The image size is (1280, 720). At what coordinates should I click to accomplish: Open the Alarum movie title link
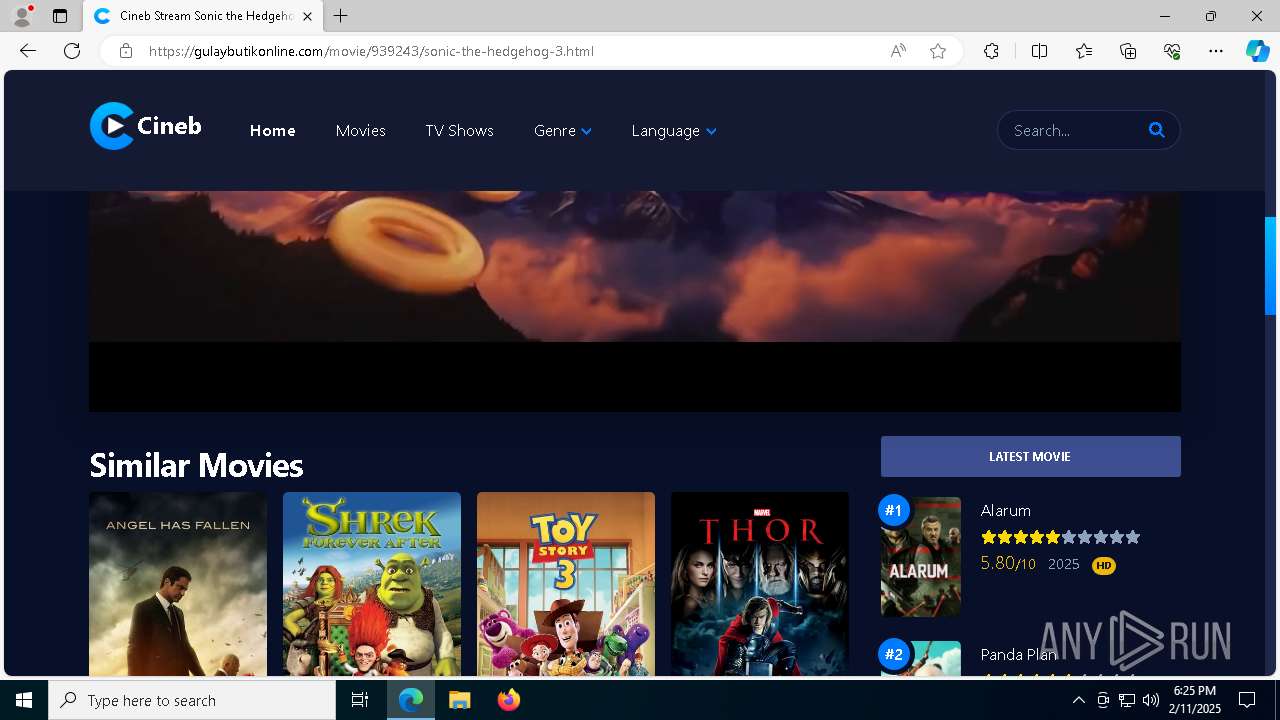pos(1006,511)
